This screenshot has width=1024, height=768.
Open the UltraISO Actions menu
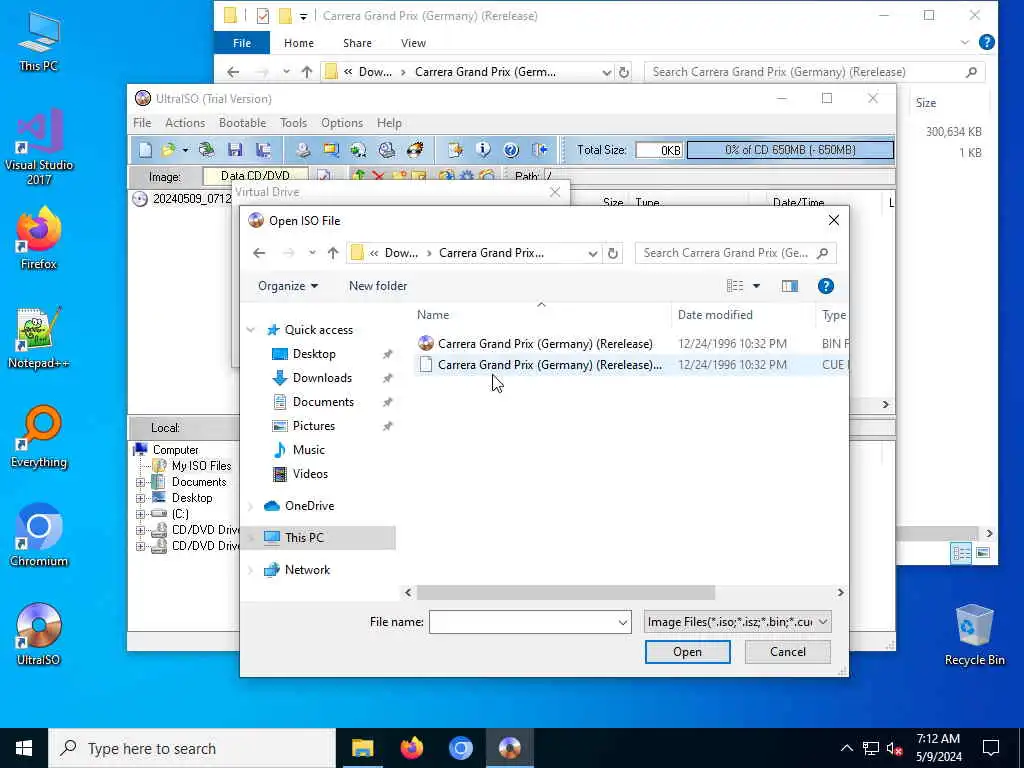(185, 123)
